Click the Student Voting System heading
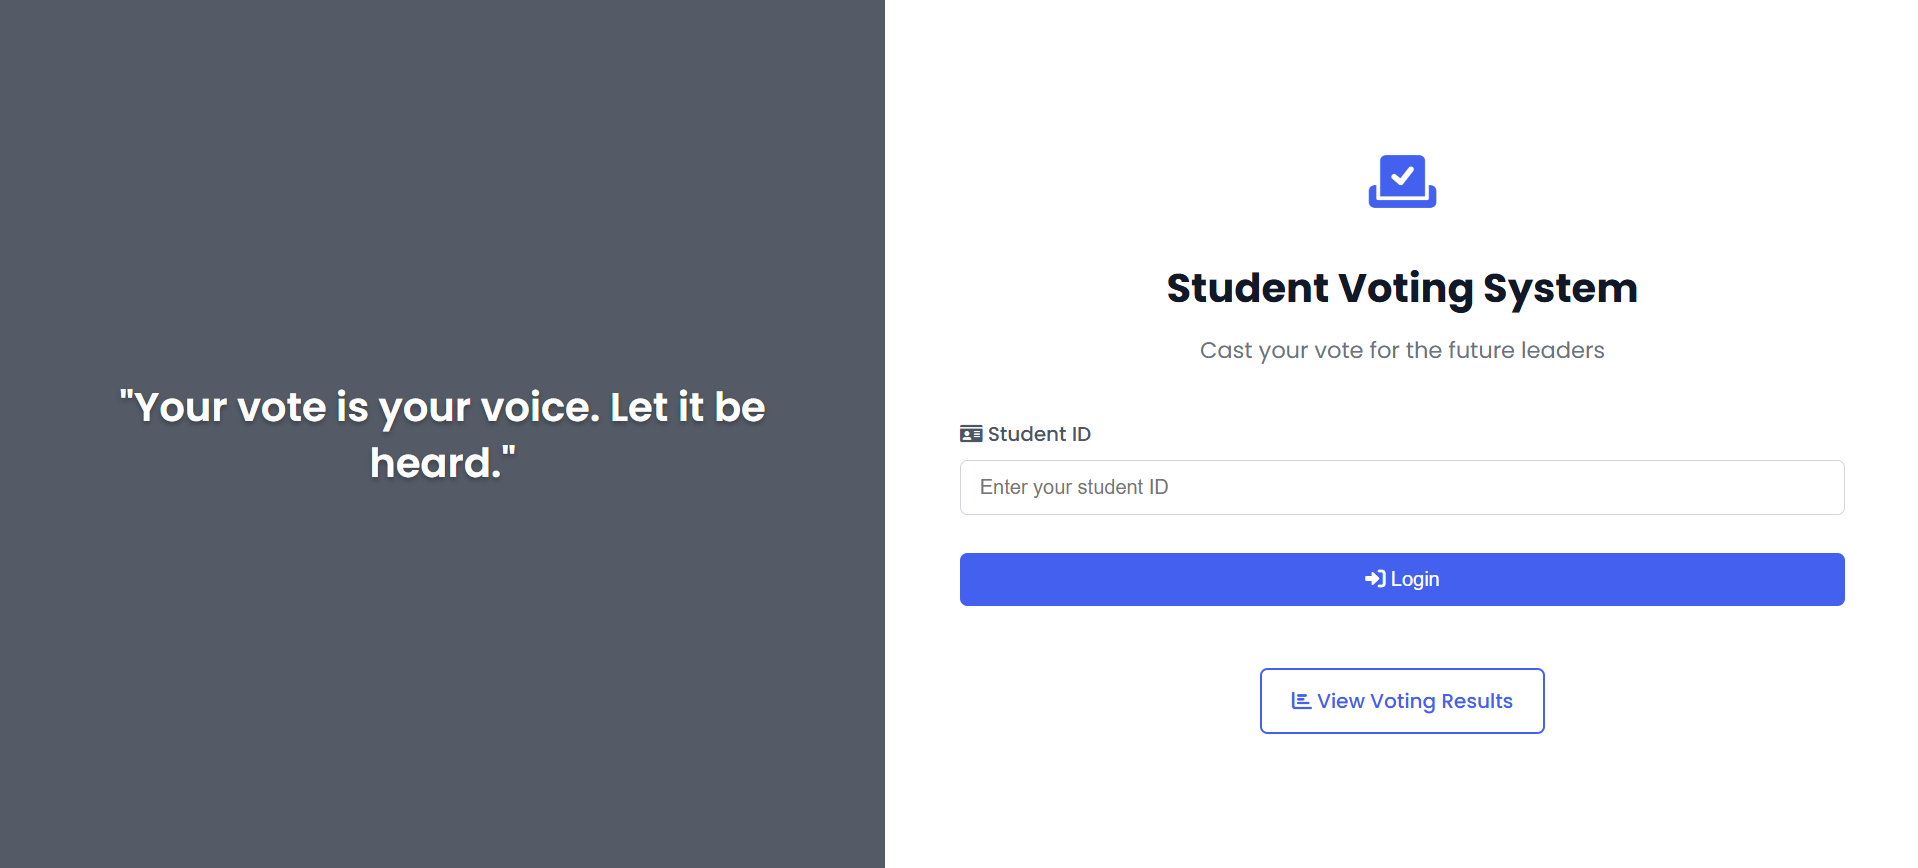This screenshot has width=1918, height=868. click(x=1402, y=288)
